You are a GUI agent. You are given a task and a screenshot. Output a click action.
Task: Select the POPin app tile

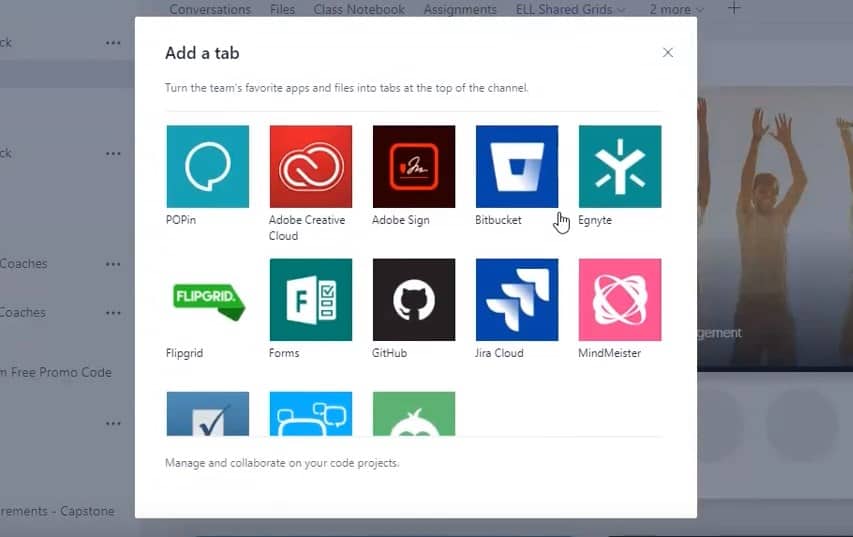click(207, 166)
